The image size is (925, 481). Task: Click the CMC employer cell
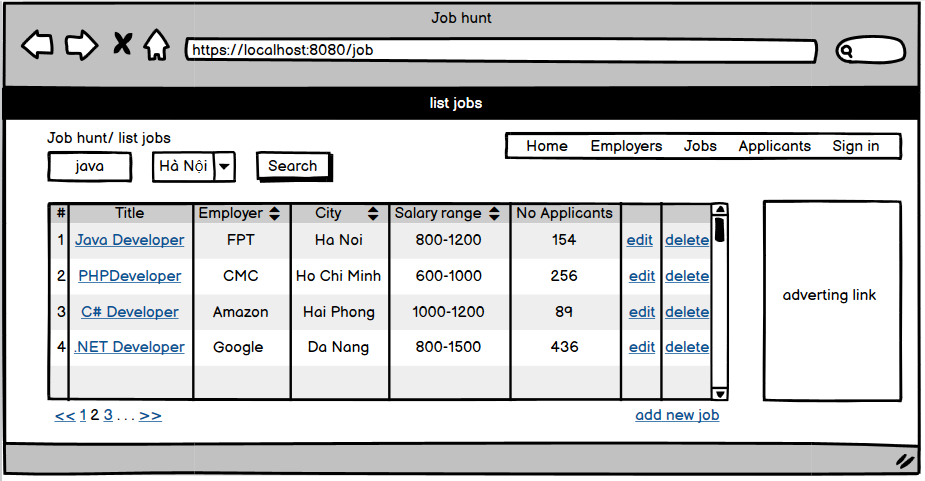point(241,276)
